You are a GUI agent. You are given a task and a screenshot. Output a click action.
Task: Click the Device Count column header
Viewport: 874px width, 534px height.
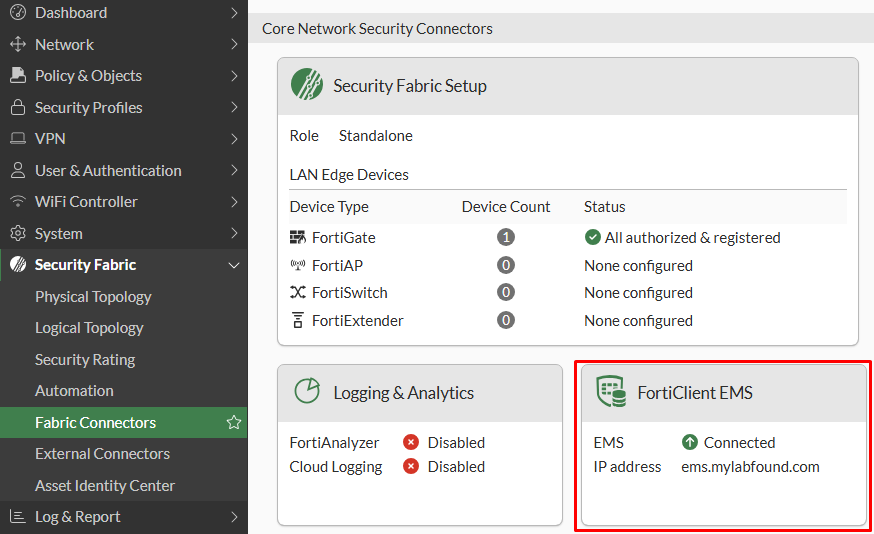point(506,207)
